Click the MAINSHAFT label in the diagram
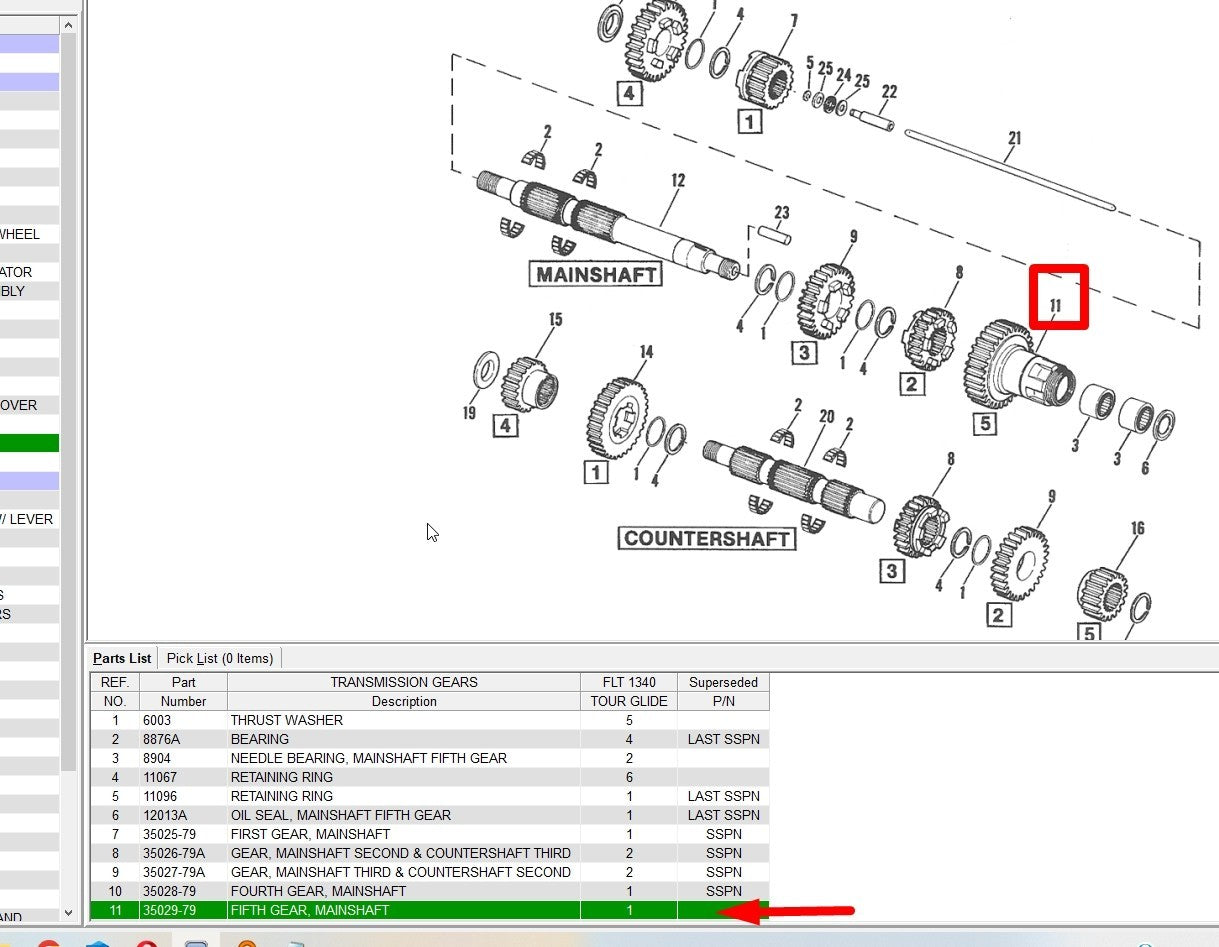The width and height of the screenshot is (1219, 947). tap(596, 275)
